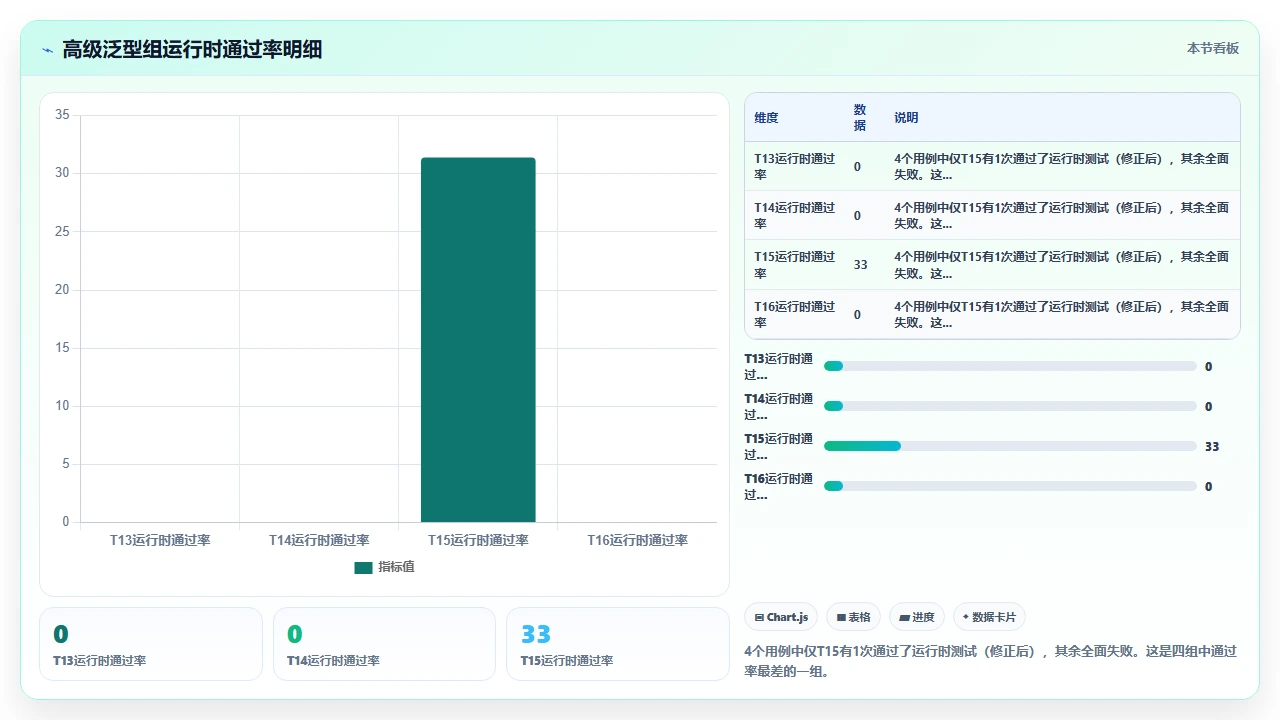Click the value 33 in the table
Image resolution: width=1280 pixels, height=720 pixels.
pyautogui.click(x=861, y=265)
